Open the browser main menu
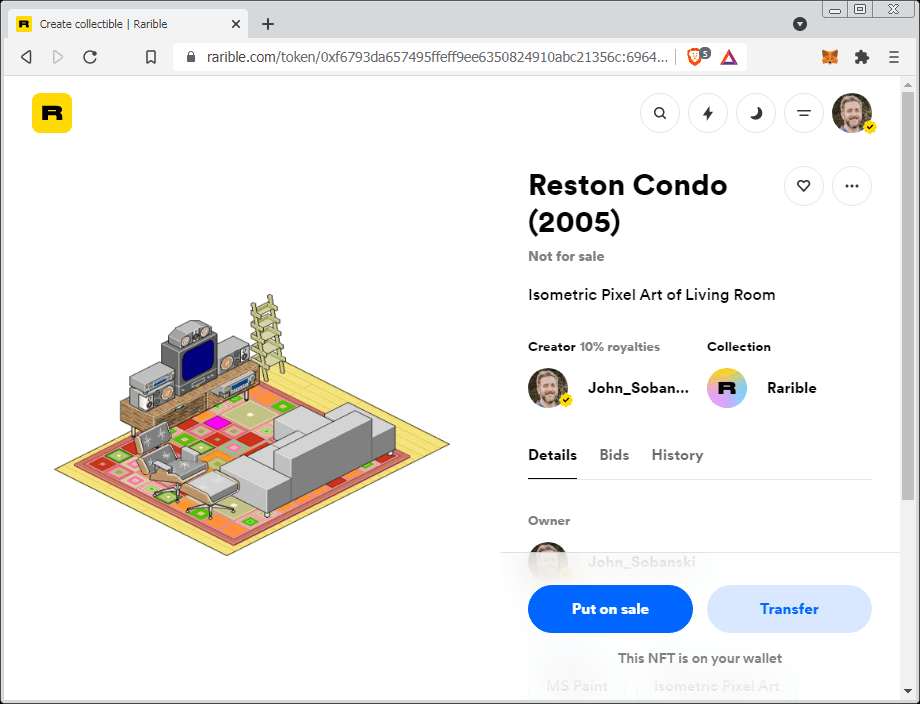The width and height of the screenshot is (920, 704). pyautogui.click(x=894, y=57)
